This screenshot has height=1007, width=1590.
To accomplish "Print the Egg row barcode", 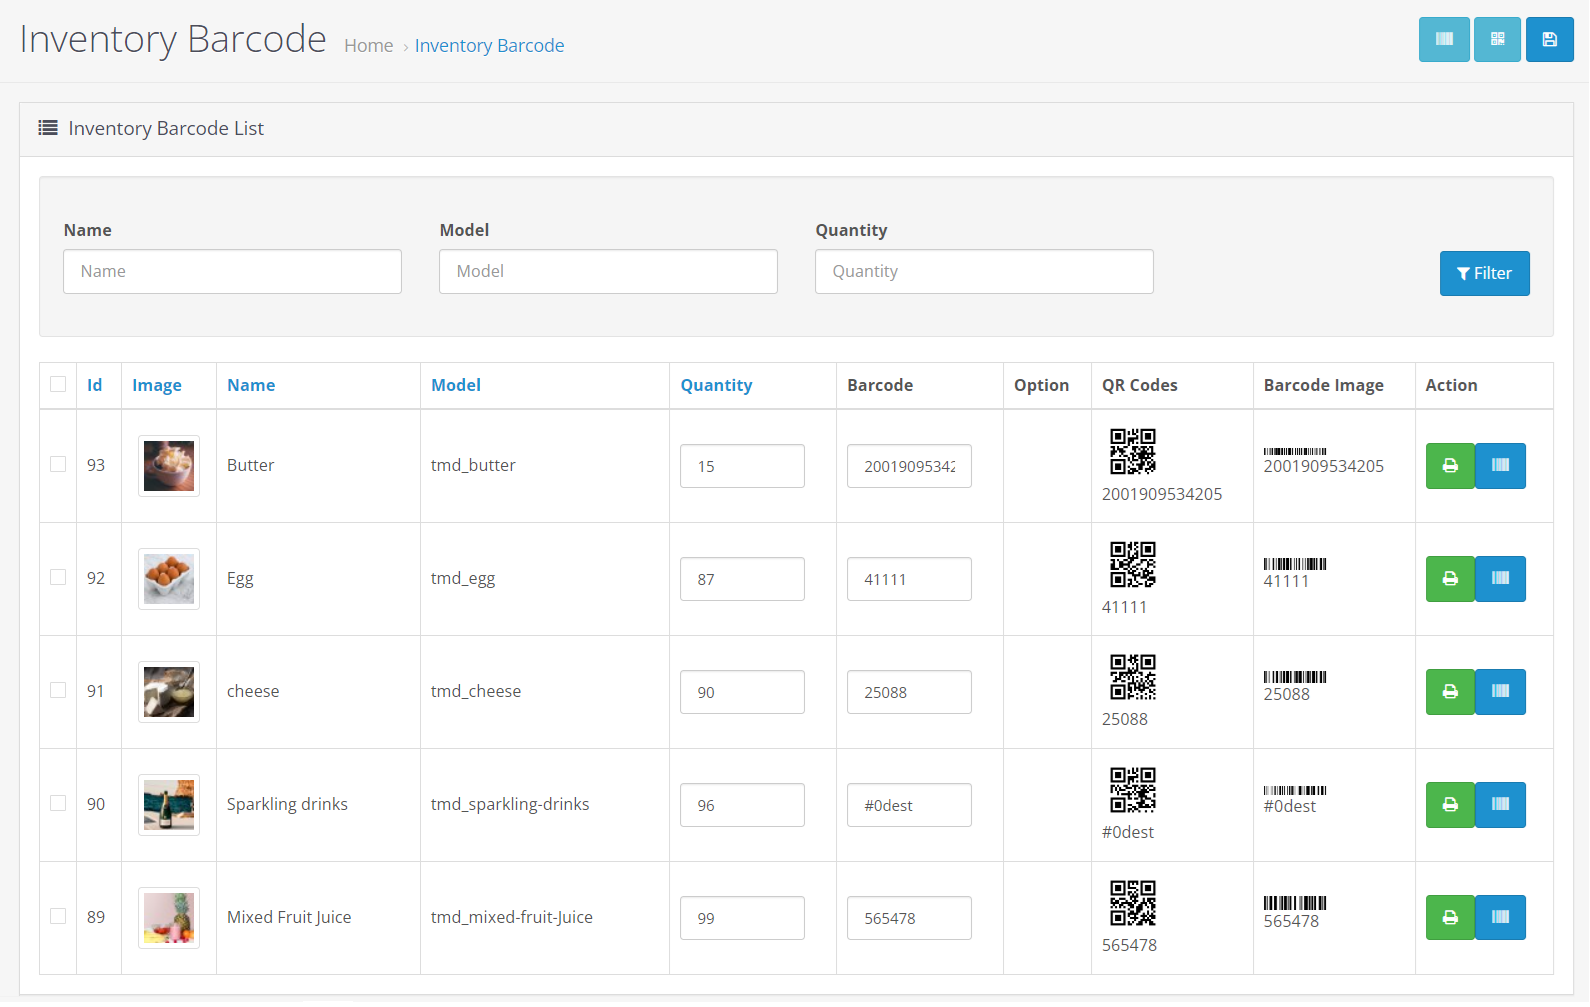I will [1450, 579].
